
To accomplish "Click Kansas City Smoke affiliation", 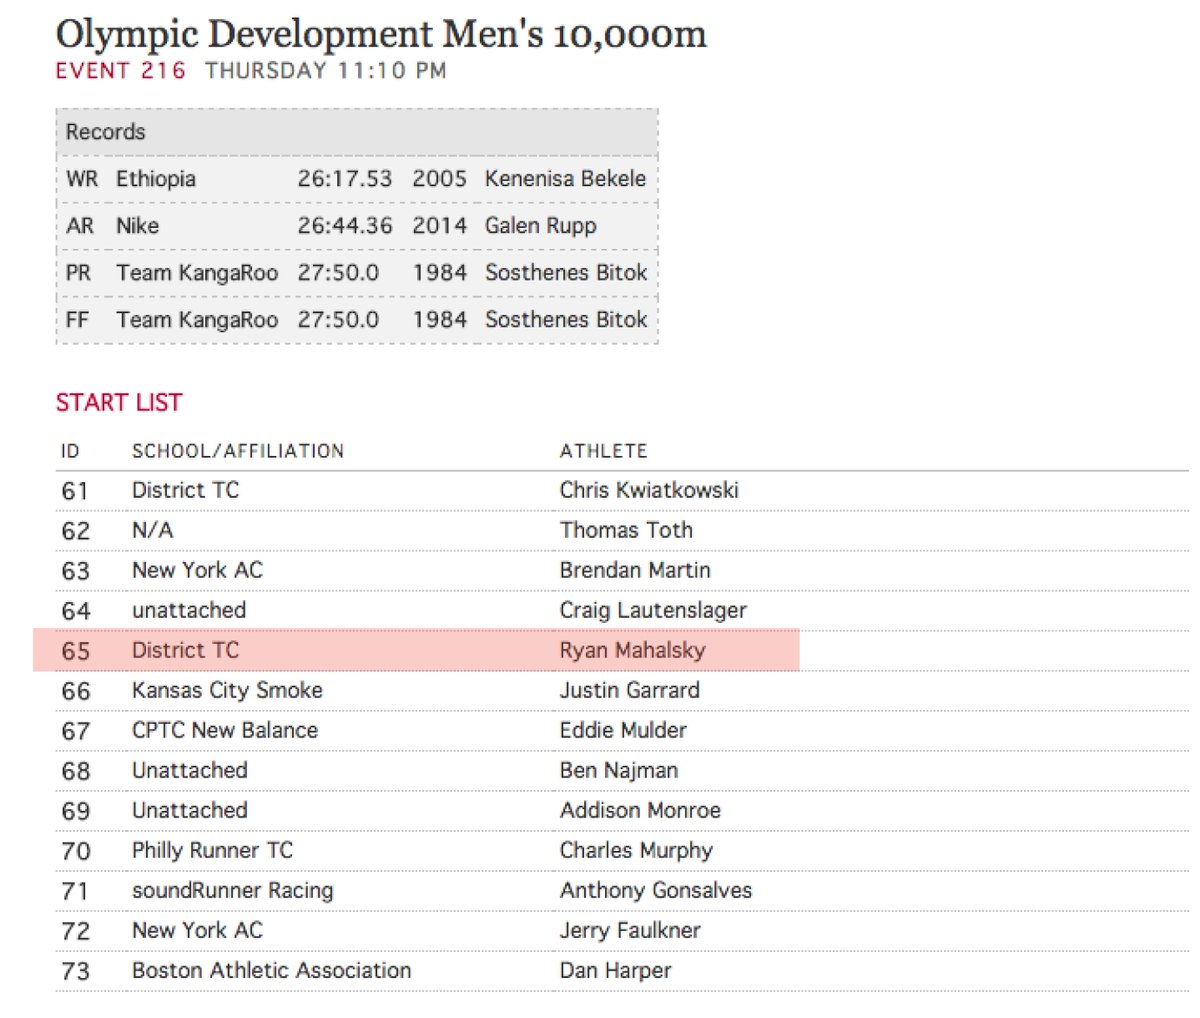I will 227,690.
